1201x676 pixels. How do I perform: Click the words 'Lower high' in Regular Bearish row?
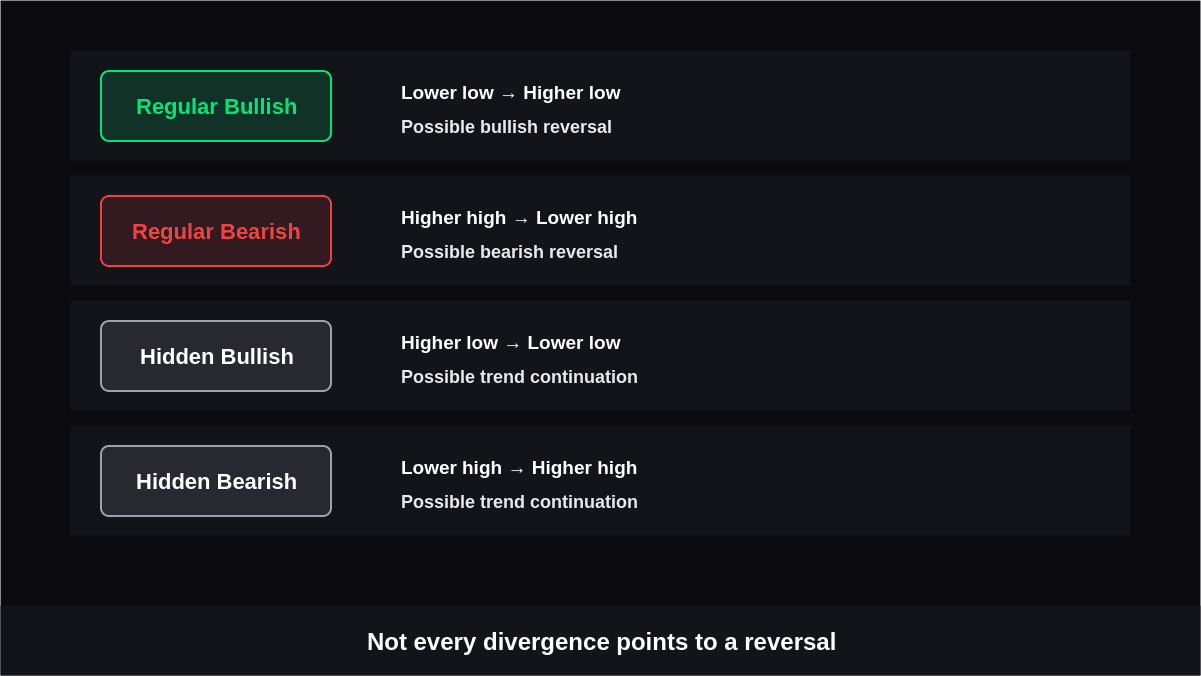[586, 218]
